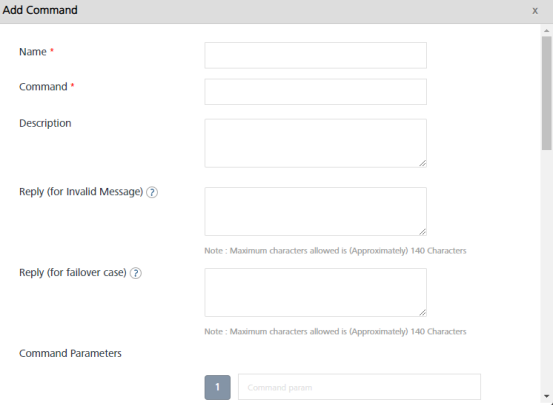Open help icon beside Reply (for failover case)
This screenshot has width=553, height=405.
pyautogui.click(x=135, y=273)
